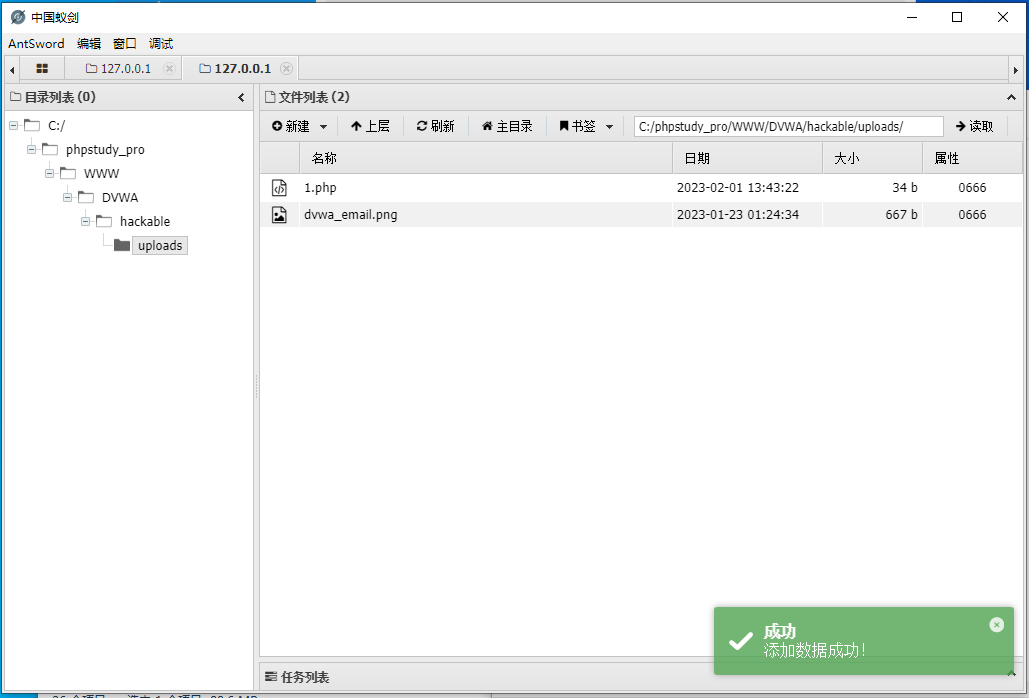Sort by the 属性 column header
The width and height of the screenshot is (1029, 698).
pos(973,158)
